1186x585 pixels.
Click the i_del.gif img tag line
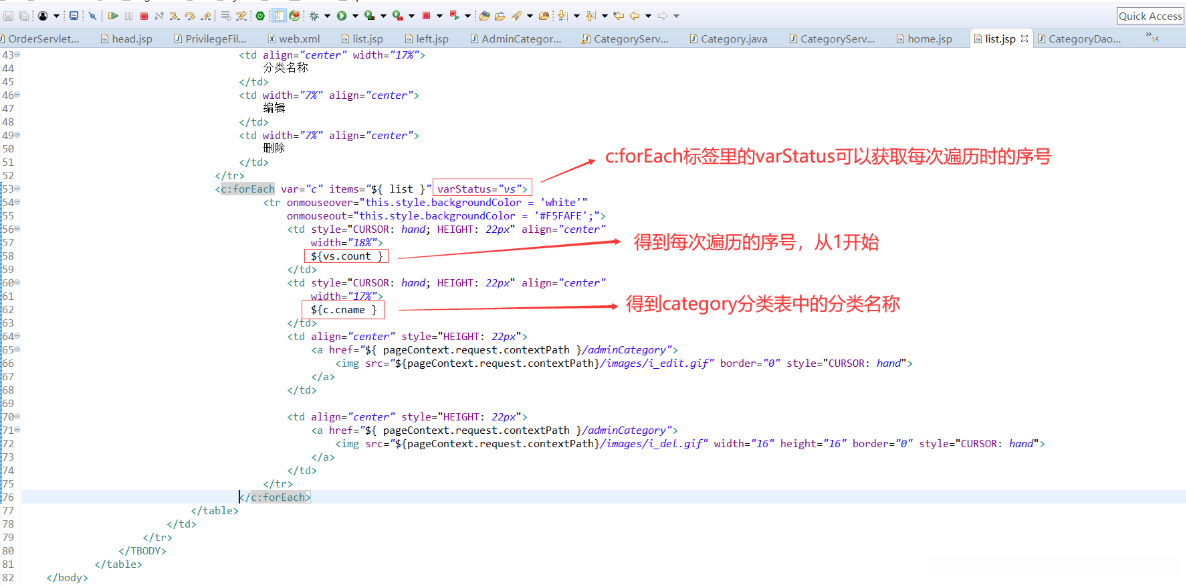[x=689, y=443]
